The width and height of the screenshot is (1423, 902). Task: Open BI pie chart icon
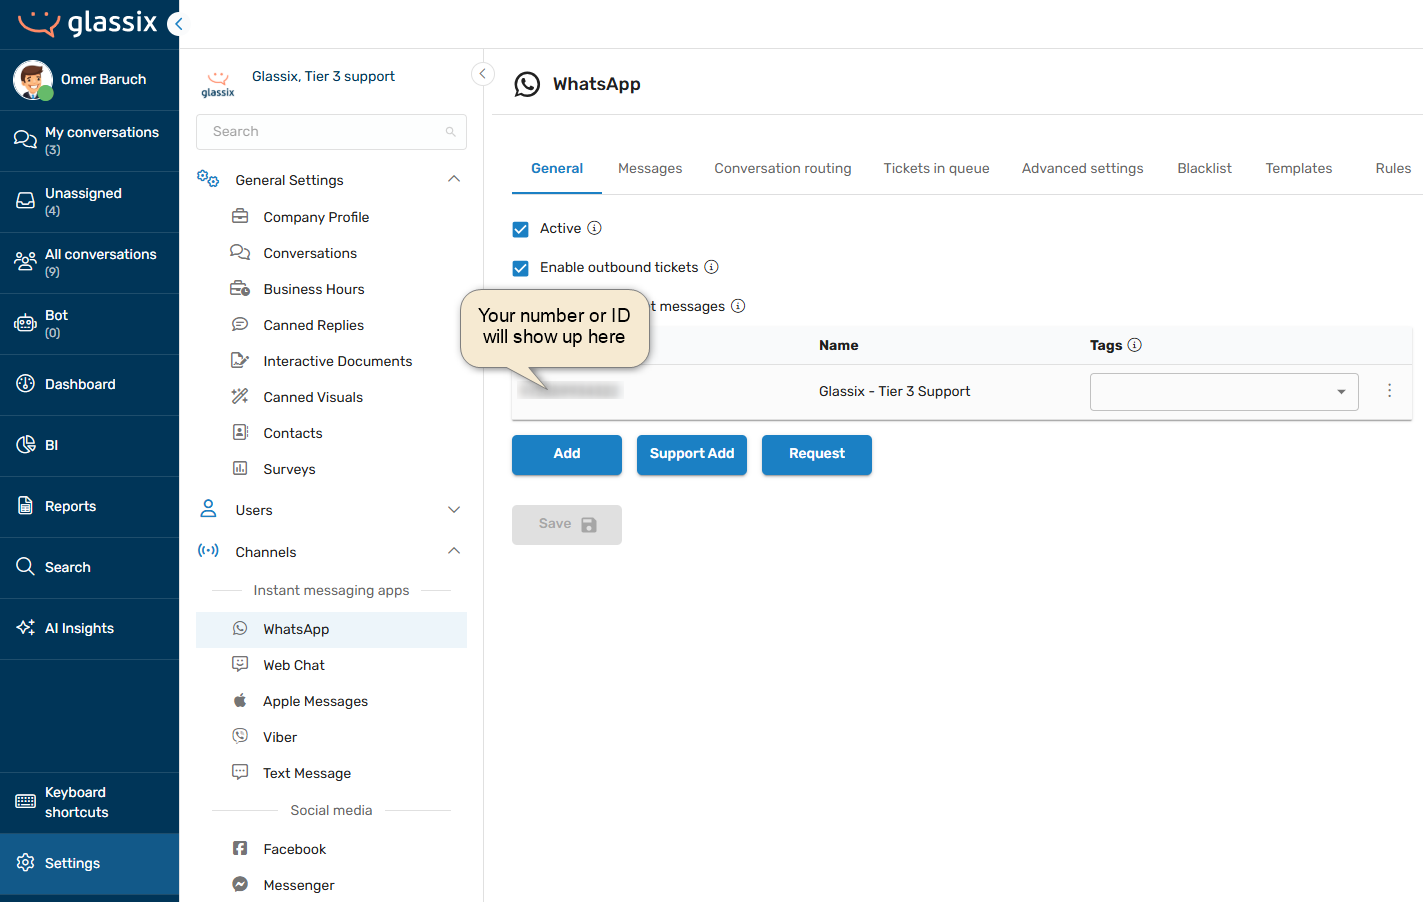(x=26, y=445)
